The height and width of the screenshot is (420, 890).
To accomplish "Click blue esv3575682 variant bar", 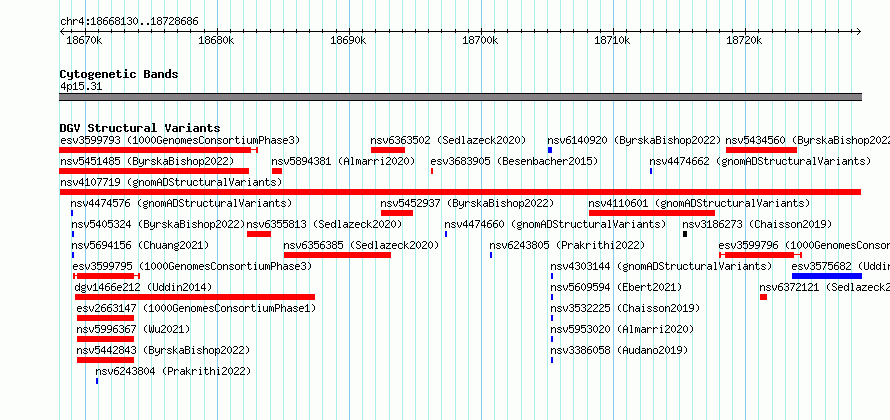I will (827, 276).
